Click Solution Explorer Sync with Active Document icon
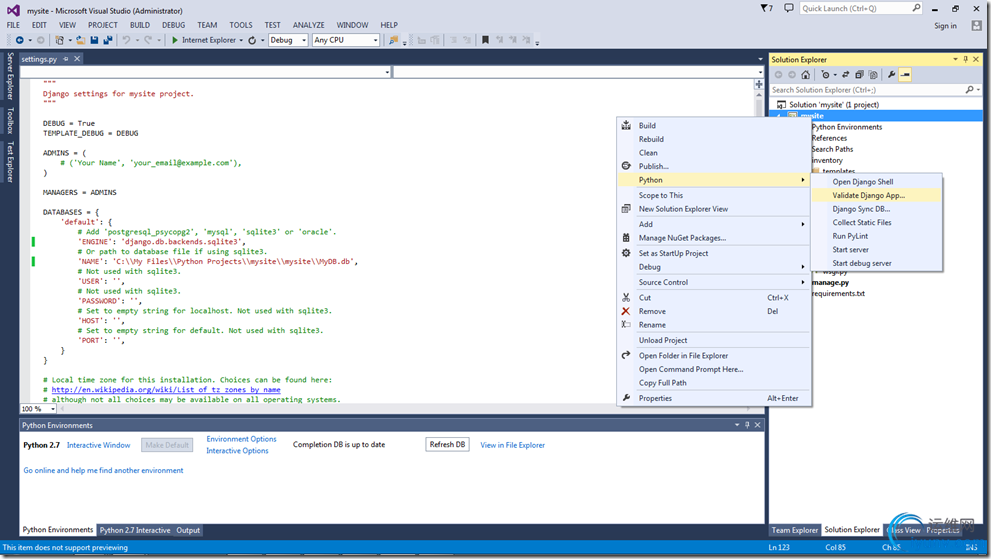 846,75
